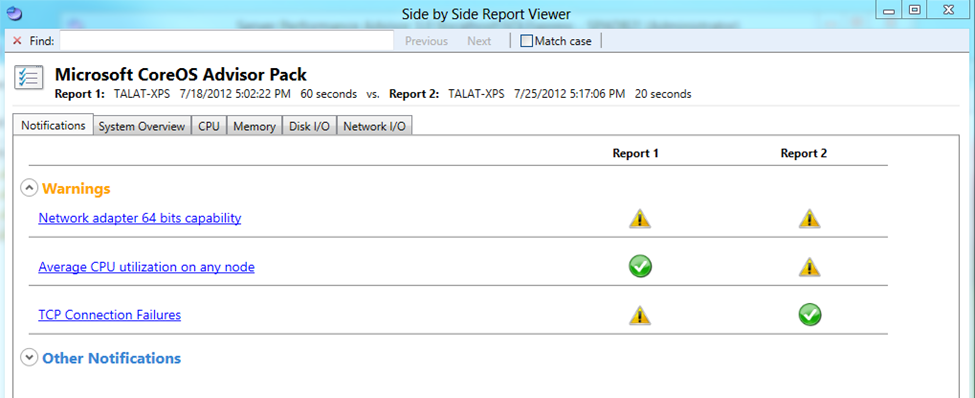975x398 pixels.
Task: Open the Network adapter 64 bits capability link
Action: point(140,218)
